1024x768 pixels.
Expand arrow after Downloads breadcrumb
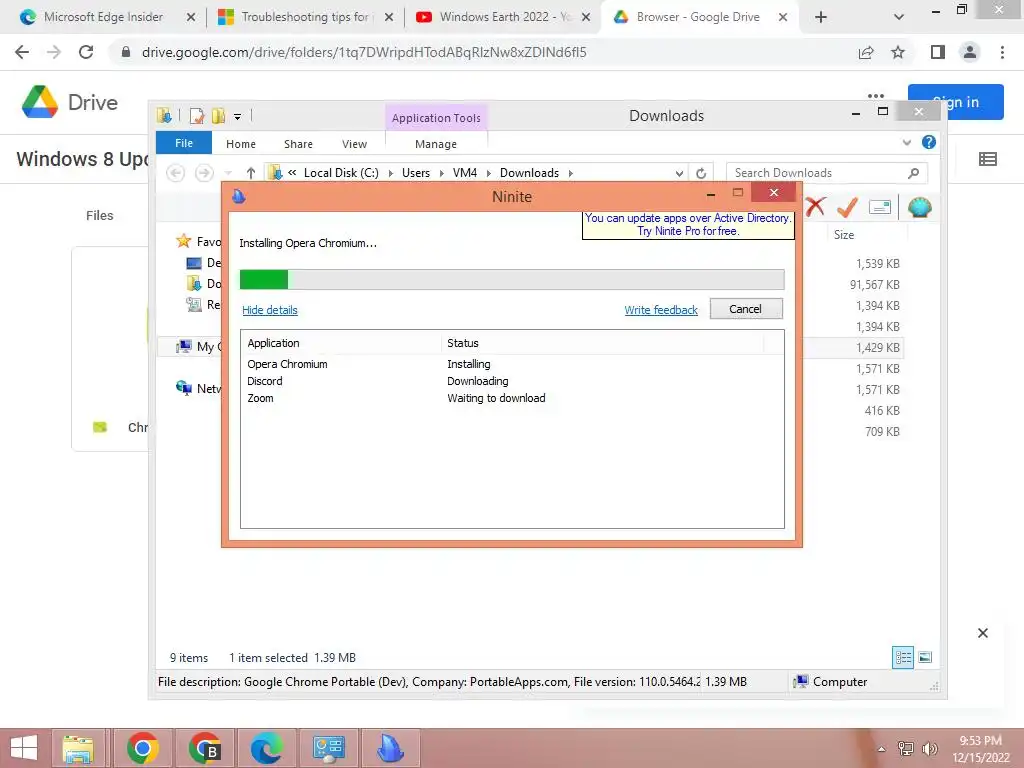click(x=571, y=173)
